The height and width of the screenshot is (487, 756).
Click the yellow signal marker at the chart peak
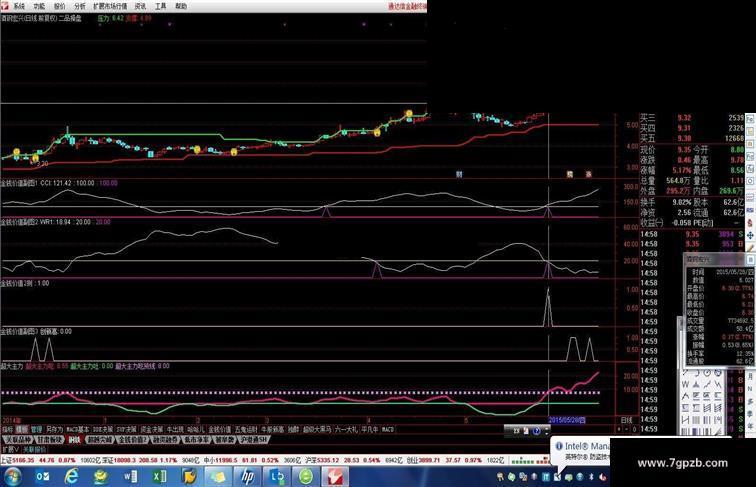click(409, 114)
